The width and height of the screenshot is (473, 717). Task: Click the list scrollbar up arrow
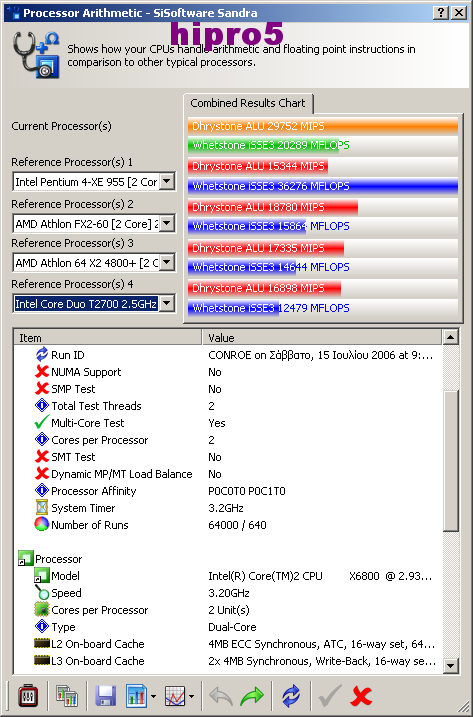450,337
